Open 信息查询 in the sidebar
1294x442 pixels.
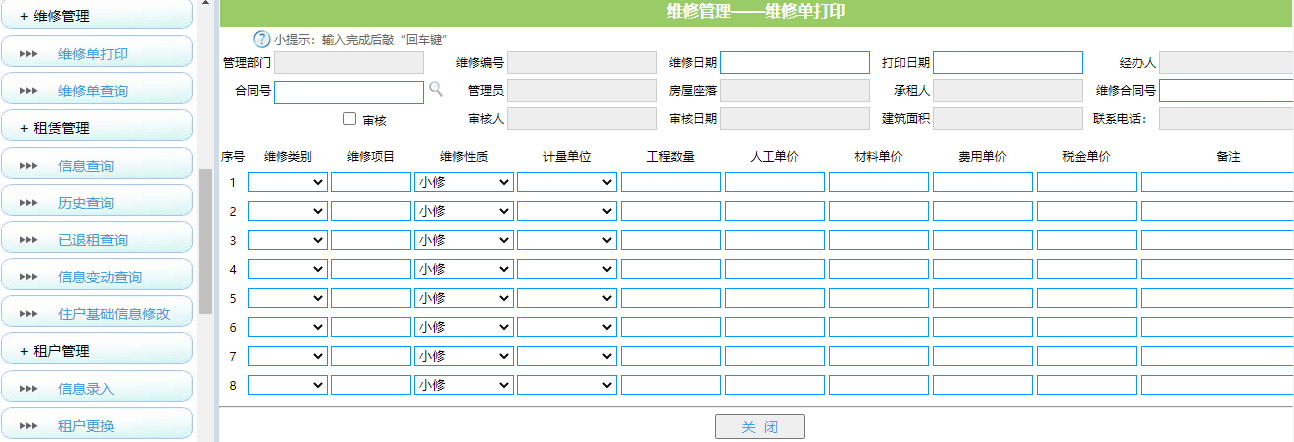96,165
